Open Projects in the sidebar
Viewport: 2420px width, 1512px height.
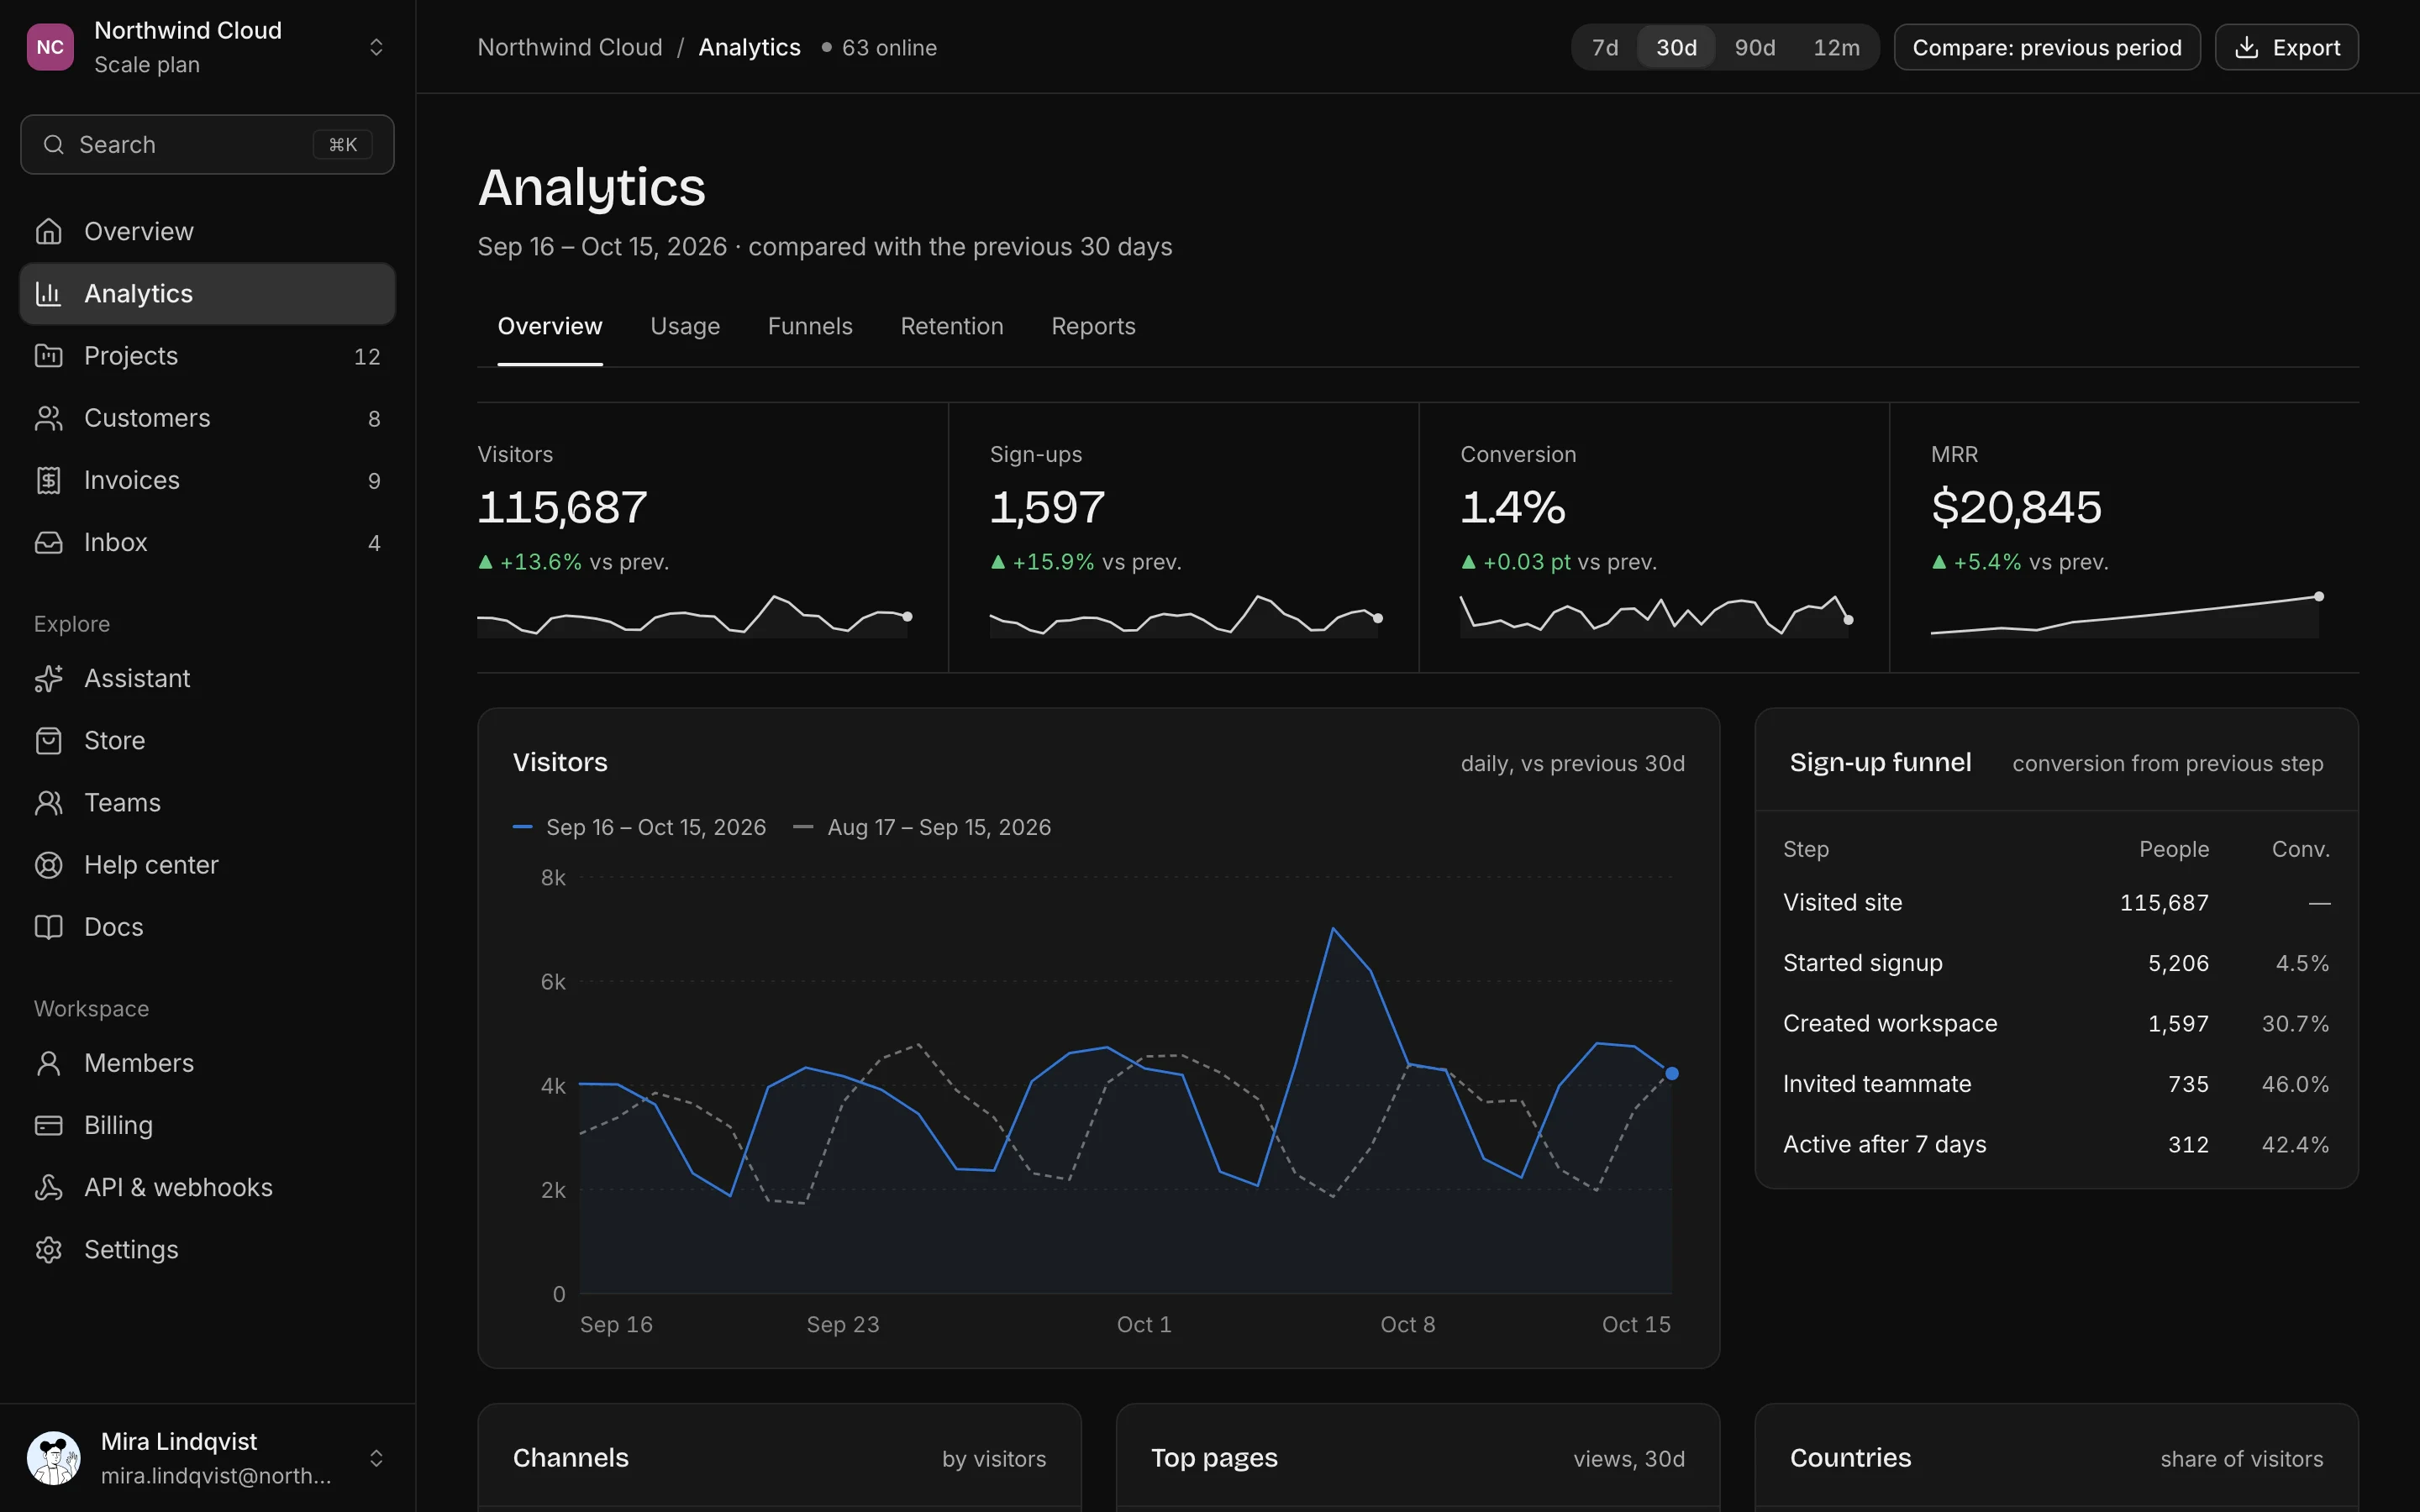pos(207,355)
